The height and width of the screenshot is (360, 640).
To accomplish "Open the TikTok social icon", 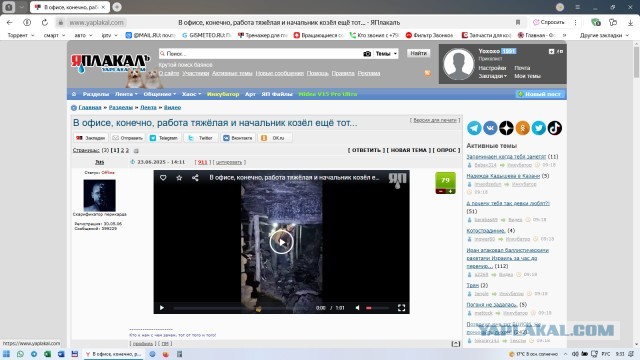I will [555, 128].
